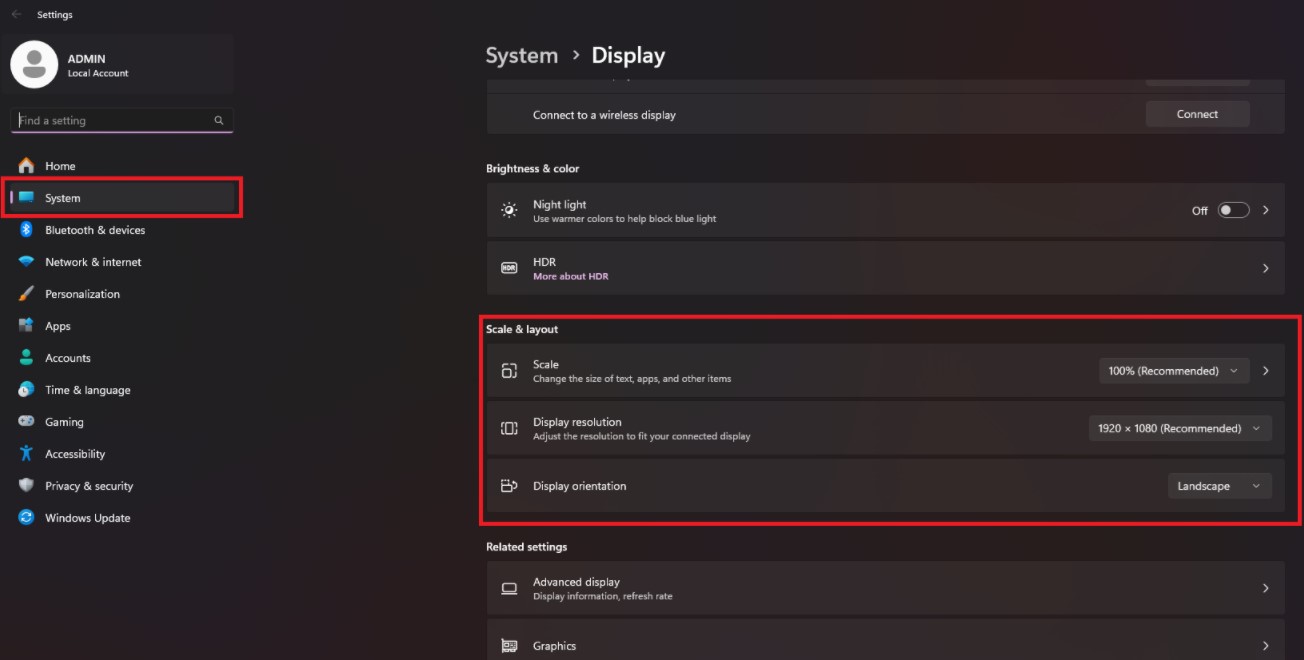Viewport: 1304px width, 660px height.
Task: Click the Find a setting search box
Action: pyautogui.click(x=122, y=120)
